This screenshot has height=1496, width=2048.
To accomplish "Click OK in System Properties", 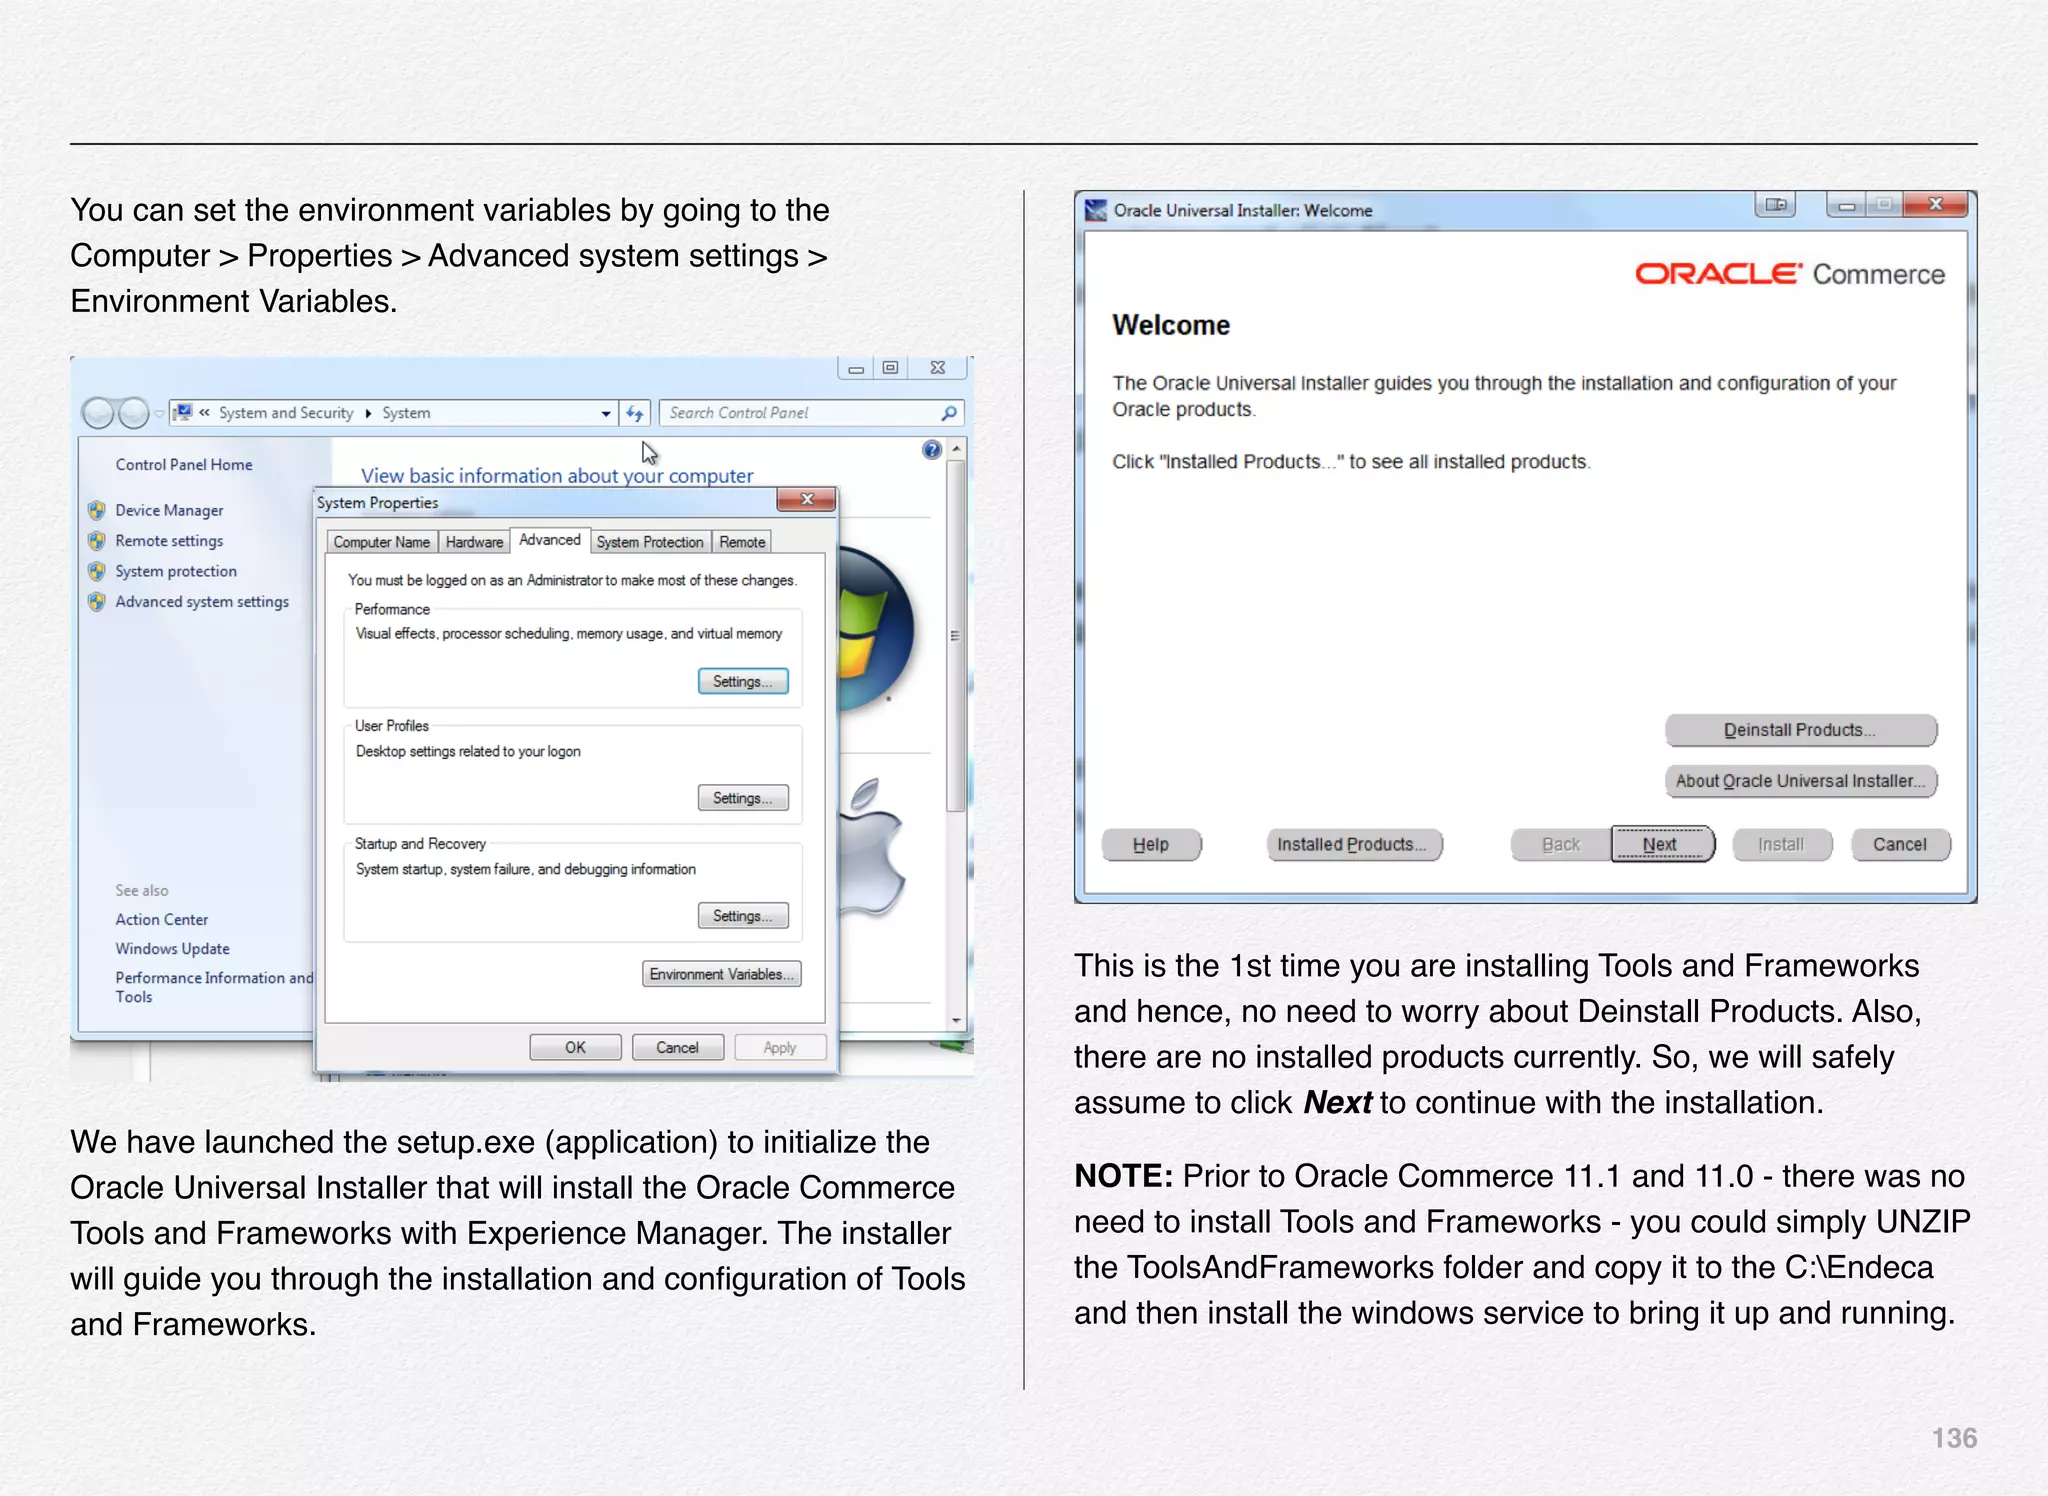I will (575, 1047).
